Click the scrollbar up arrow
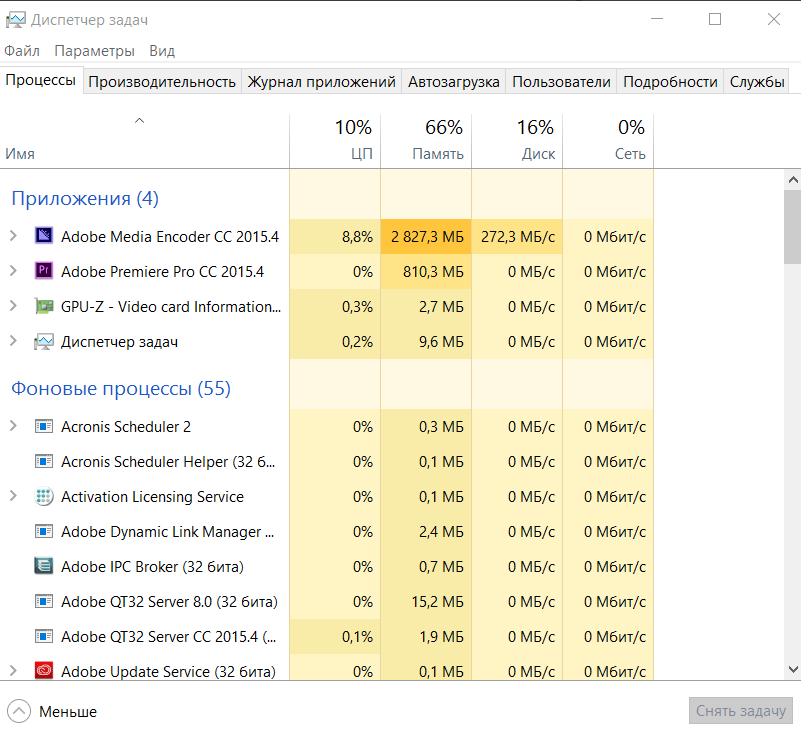The width and height of the screenshot is (801, 734). 793,180
